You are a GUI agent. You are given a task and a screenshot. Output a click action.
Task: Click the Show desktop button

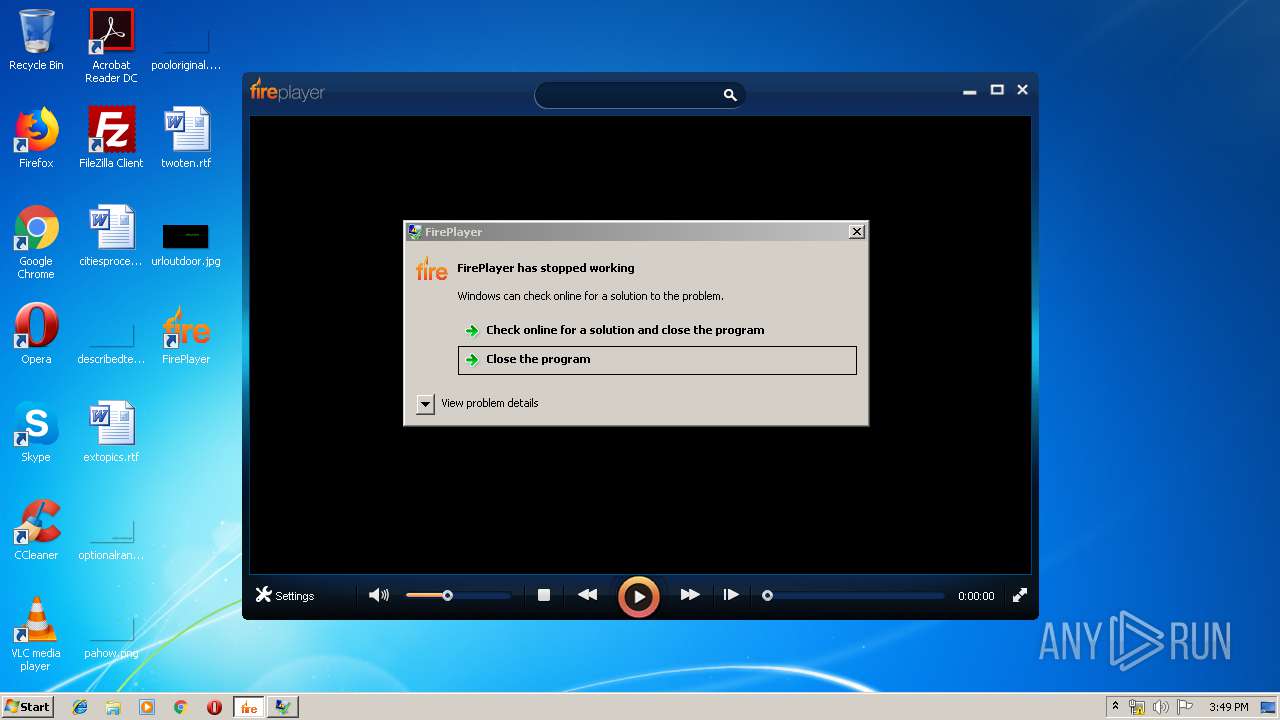(1269, 707)
